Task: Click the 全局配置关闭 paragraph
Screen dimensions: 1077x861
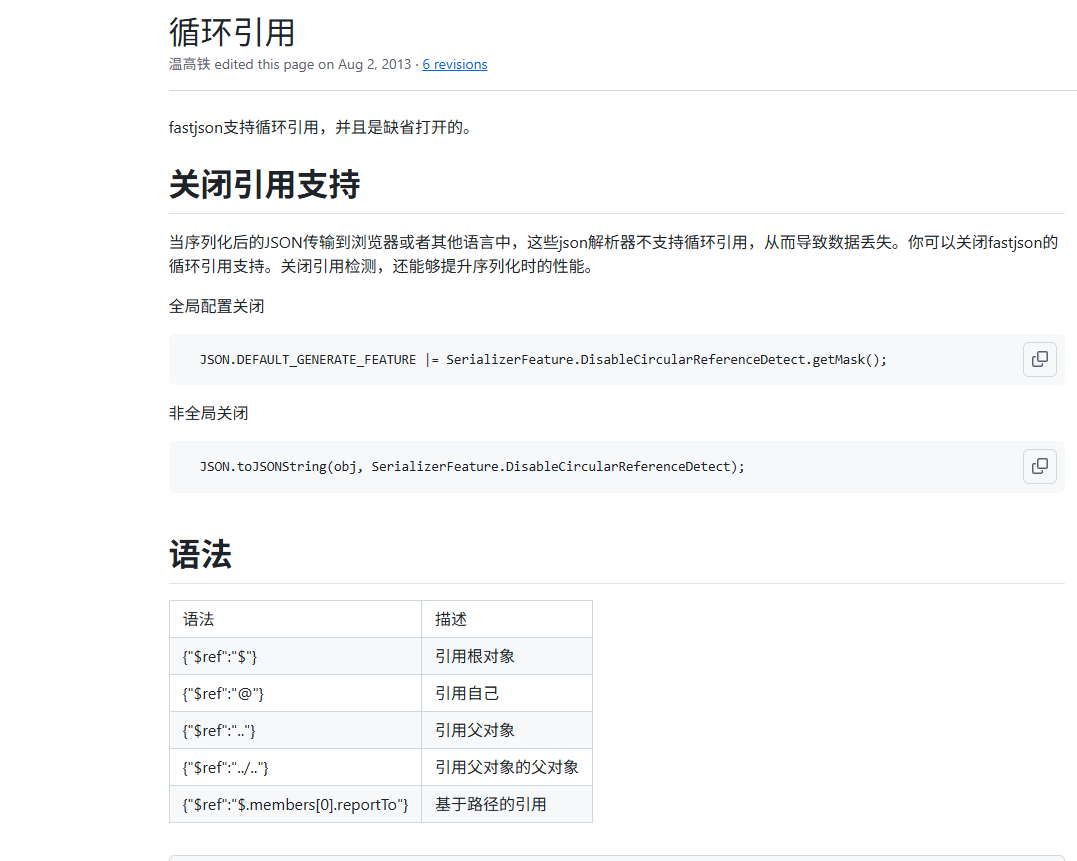Action: tap(216, 306)
